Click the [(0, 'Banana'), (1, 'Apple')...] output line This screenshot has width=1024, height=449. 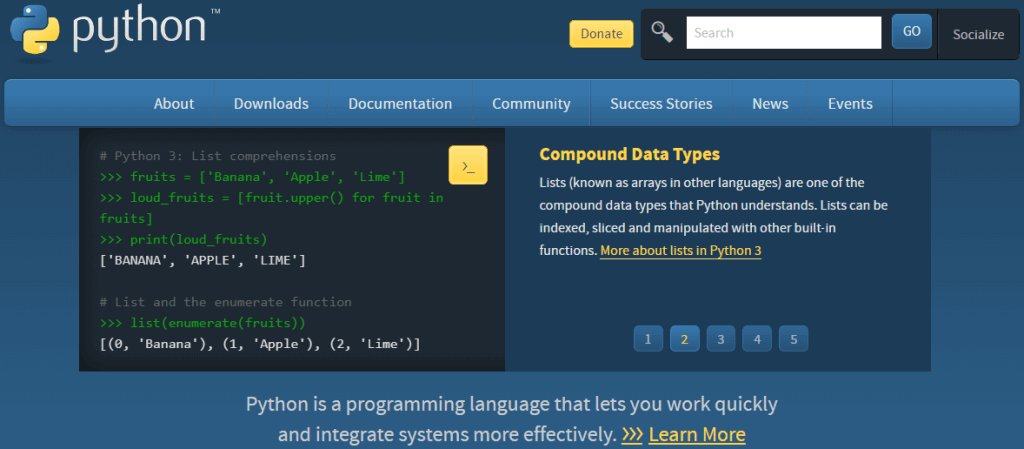tap(260, 344)
